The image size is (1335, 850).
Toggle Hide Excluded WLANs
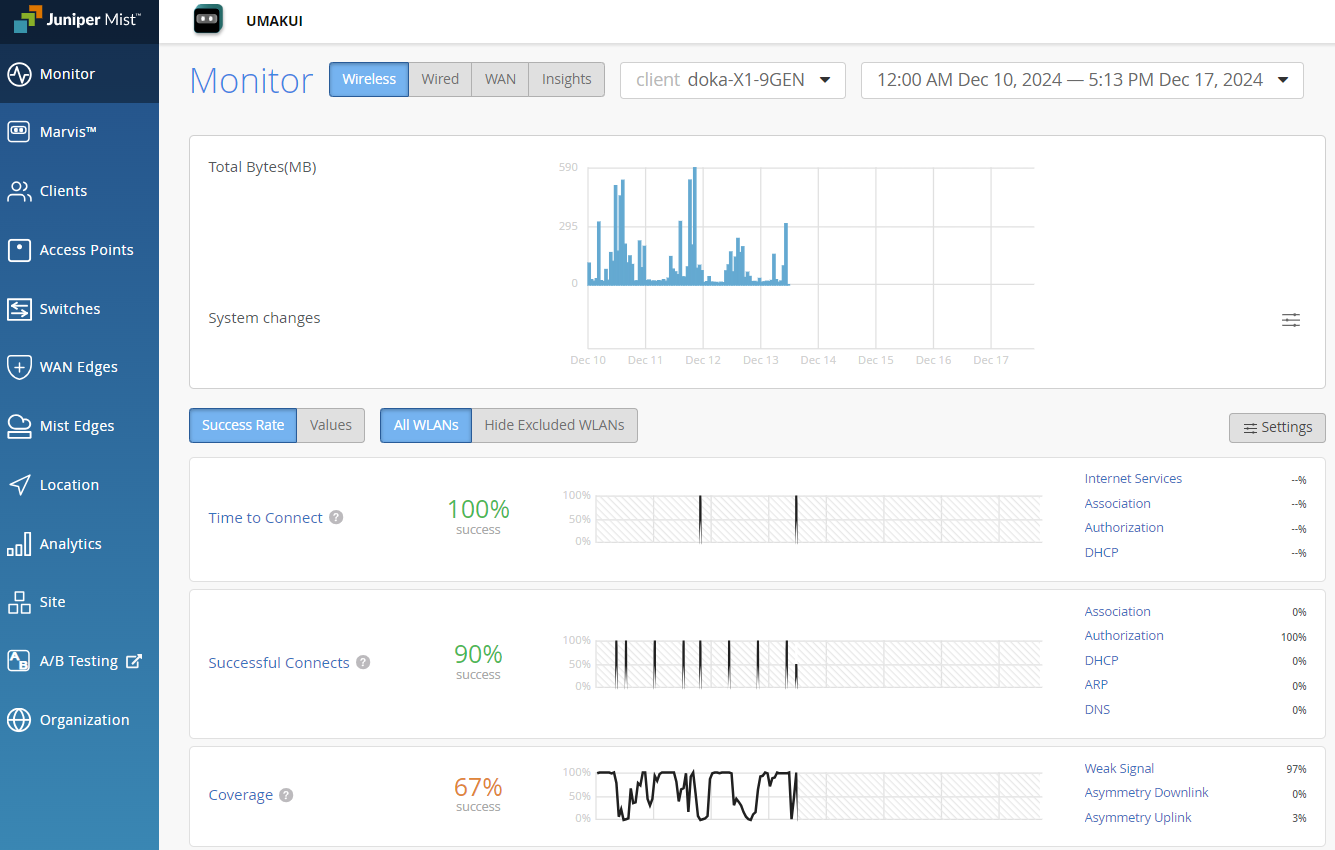click(x=554, y=425)
